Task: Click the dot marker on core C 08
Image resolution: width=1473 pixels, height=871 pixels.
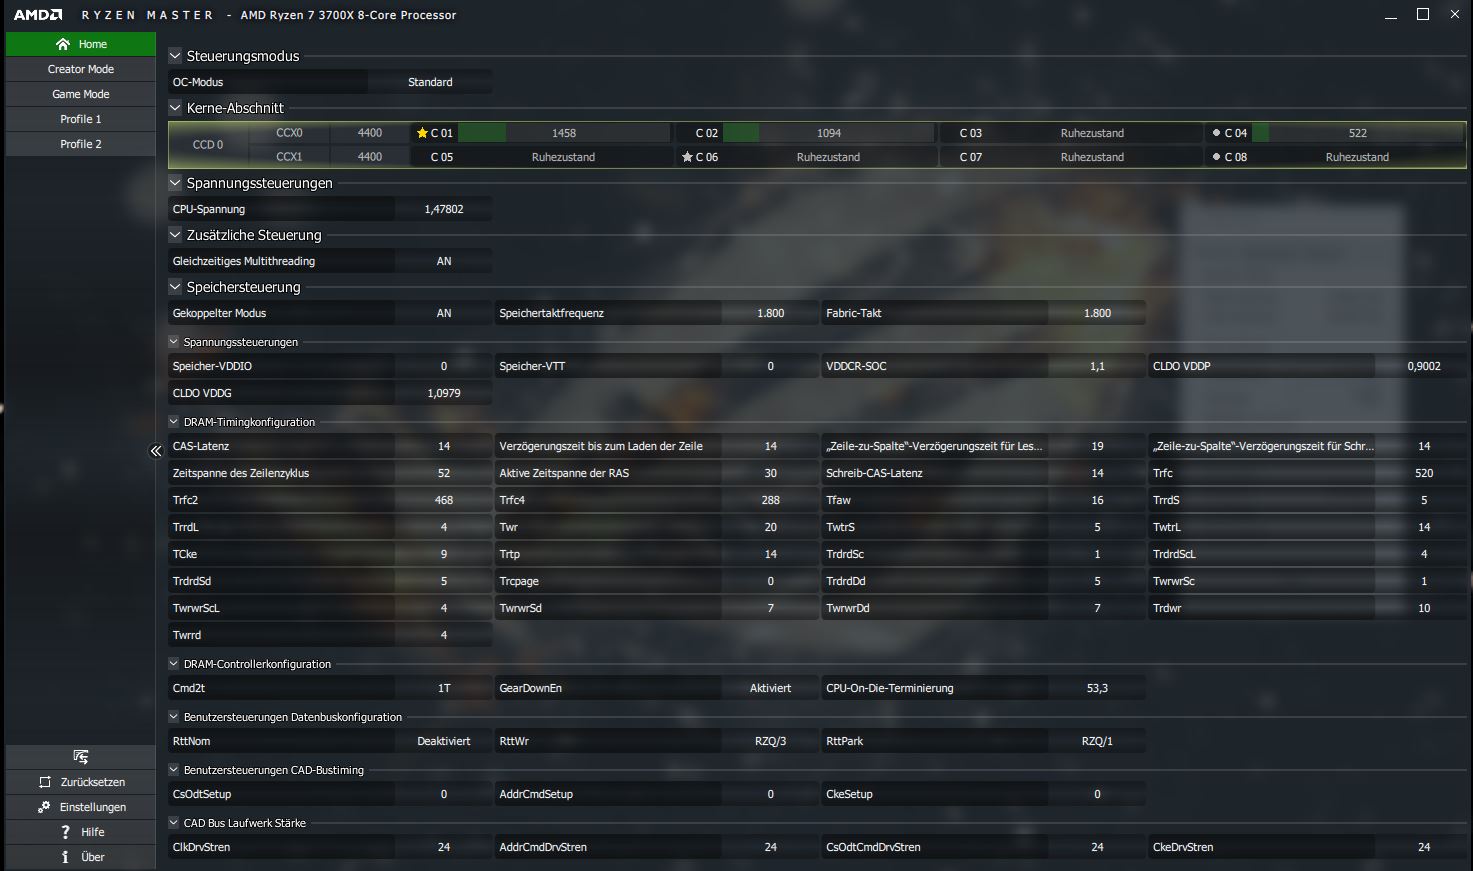Action: (x=1216, y=157)
